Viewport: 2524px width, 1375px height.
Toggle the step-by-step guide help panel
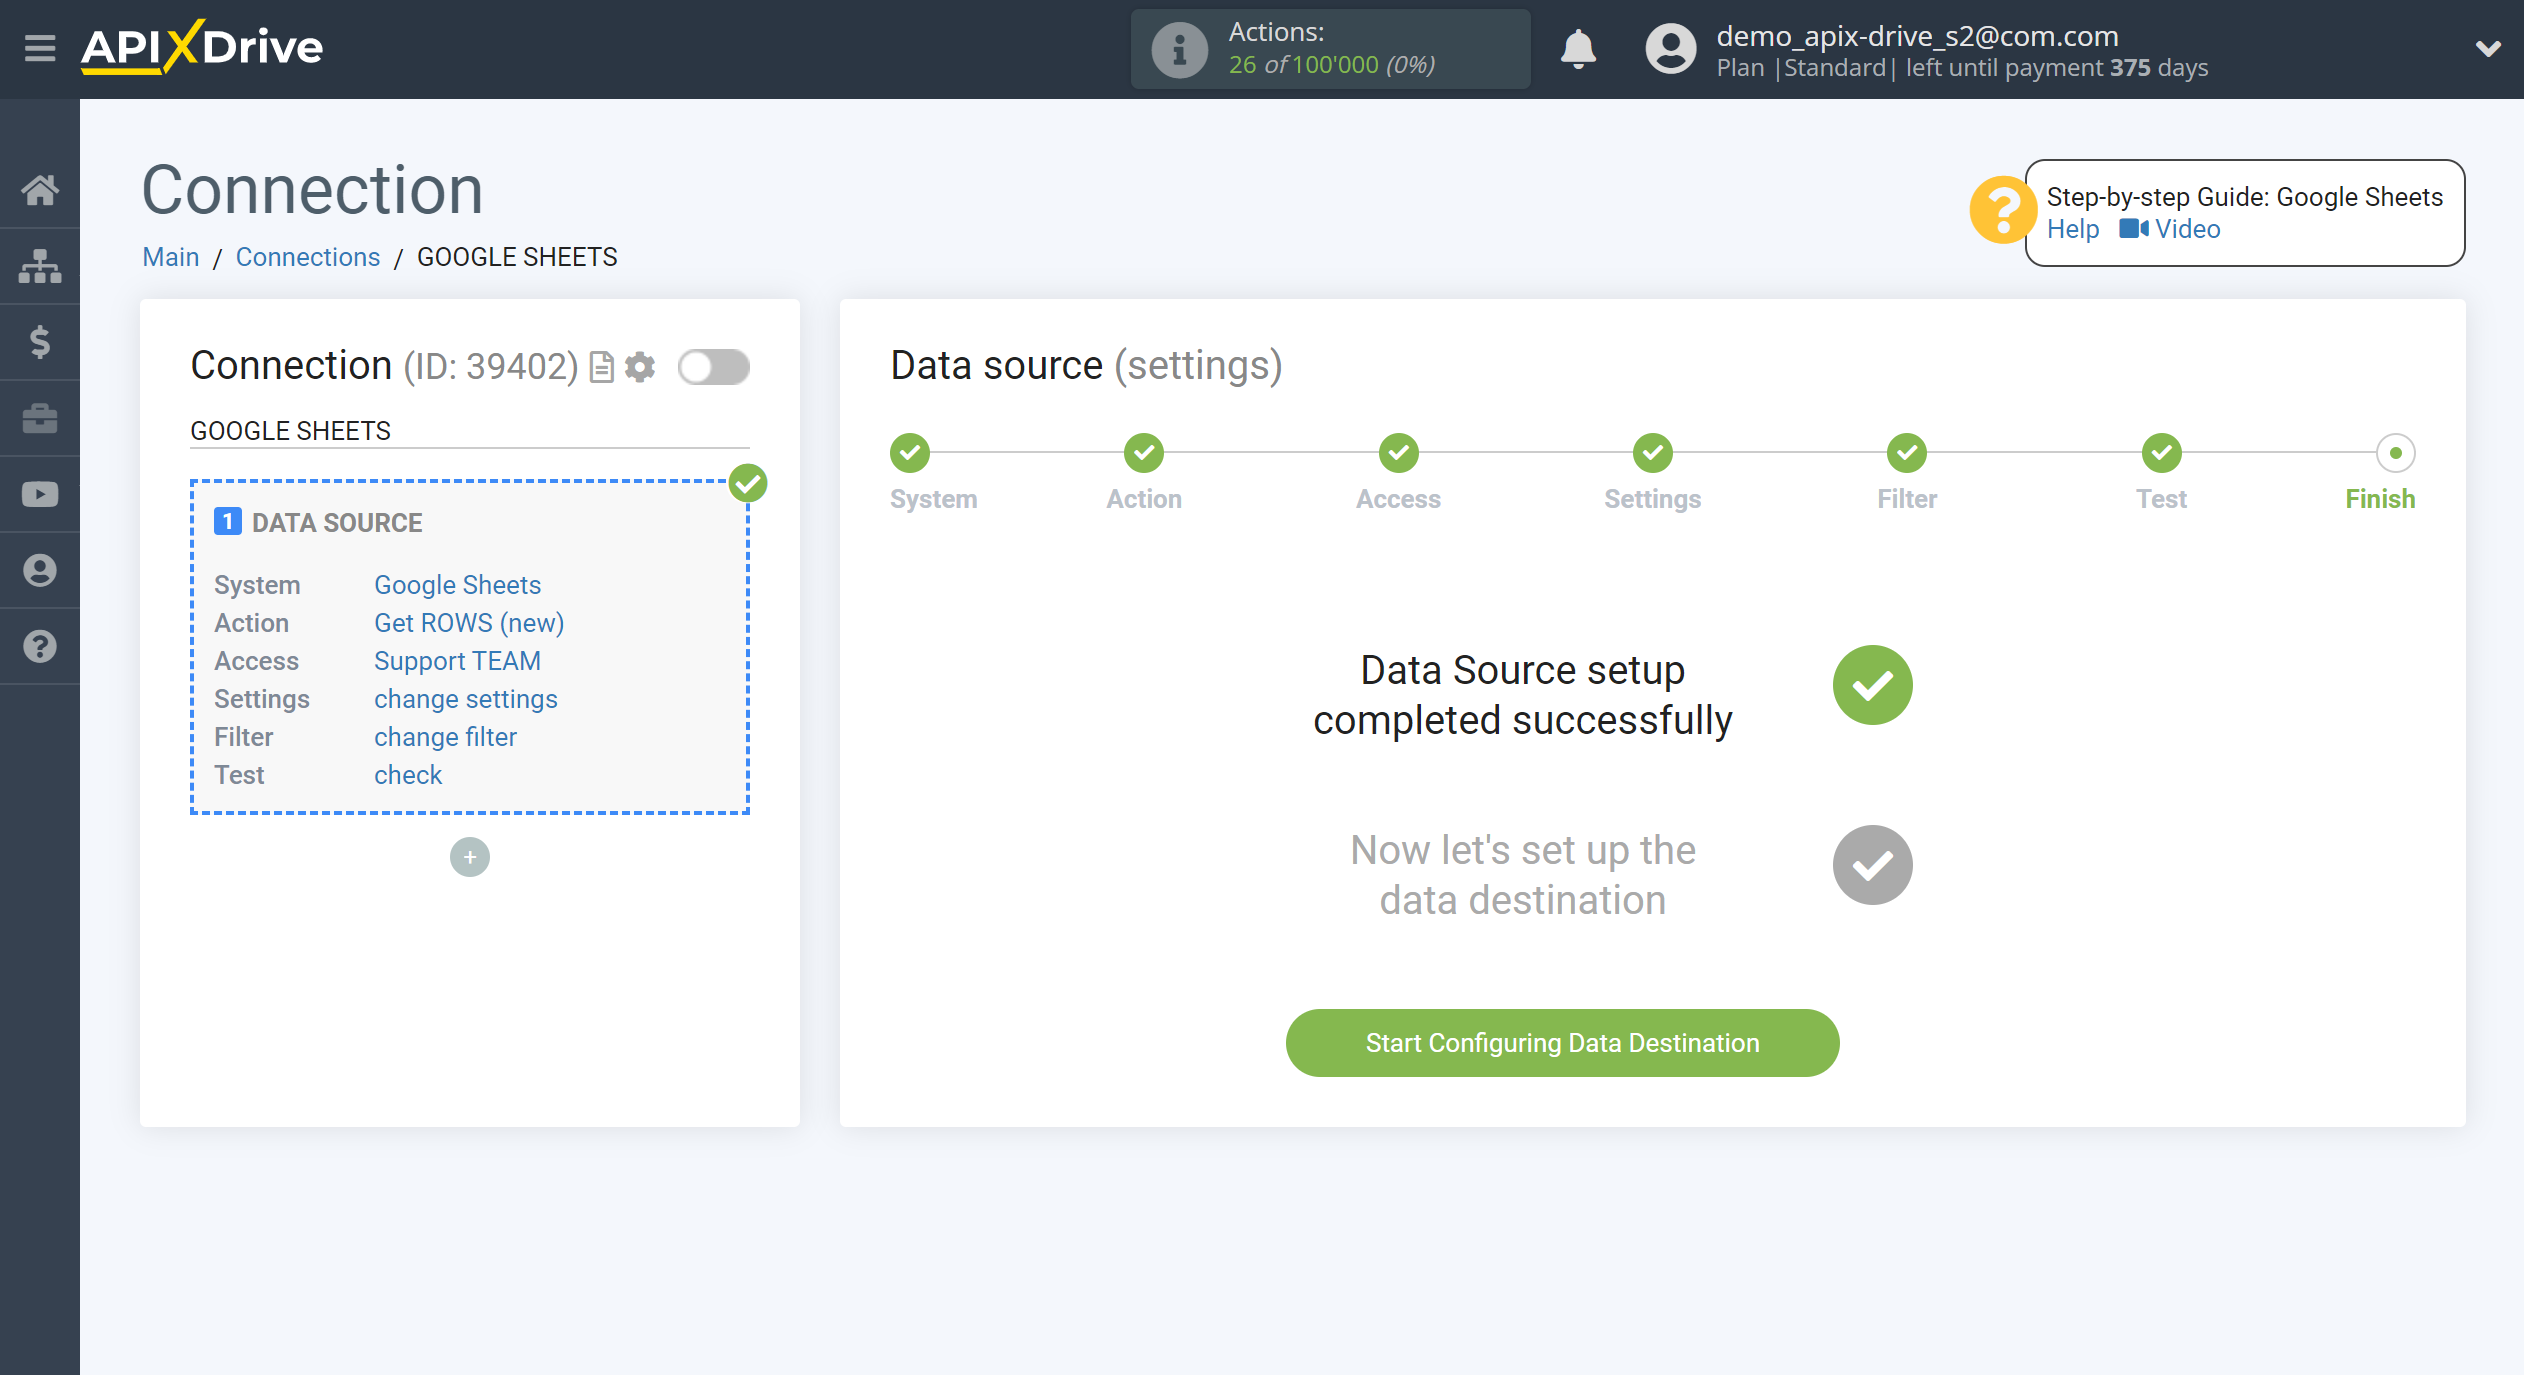pos(2003,212)
